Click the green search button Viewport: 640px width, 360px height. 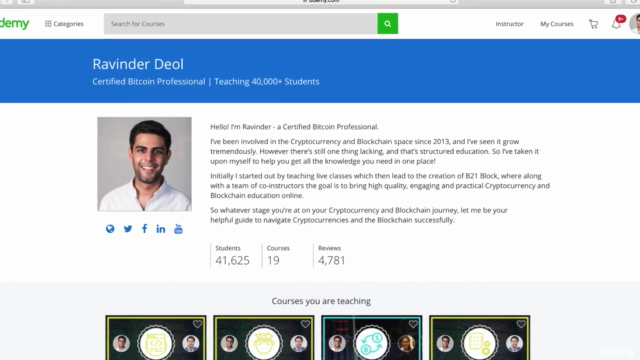387,24
